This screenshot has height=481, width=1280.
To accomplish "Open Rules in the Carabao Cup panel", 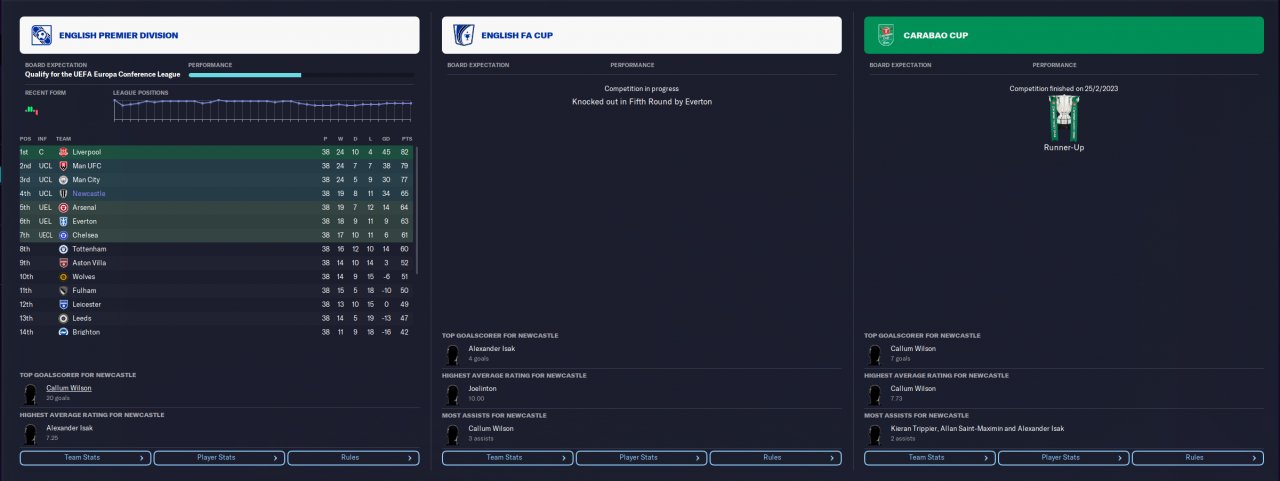I will (1197, 458).
